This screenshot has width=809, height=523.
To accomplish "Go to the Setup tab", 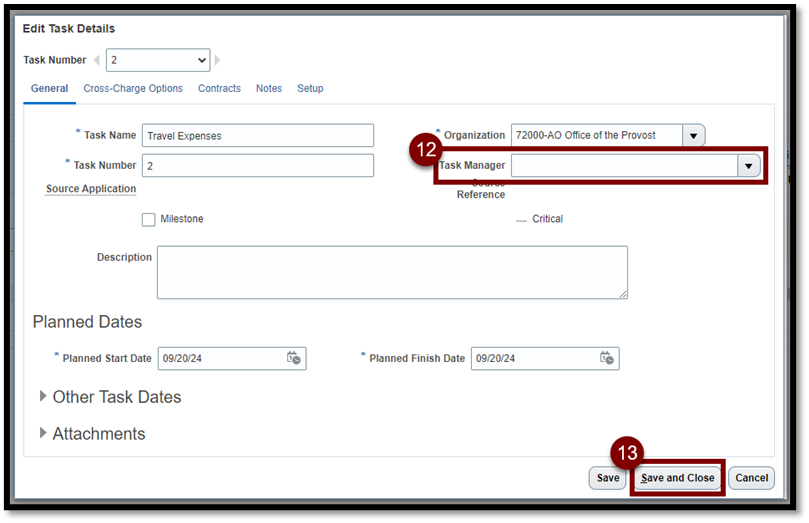I will (x=310, y=89).
